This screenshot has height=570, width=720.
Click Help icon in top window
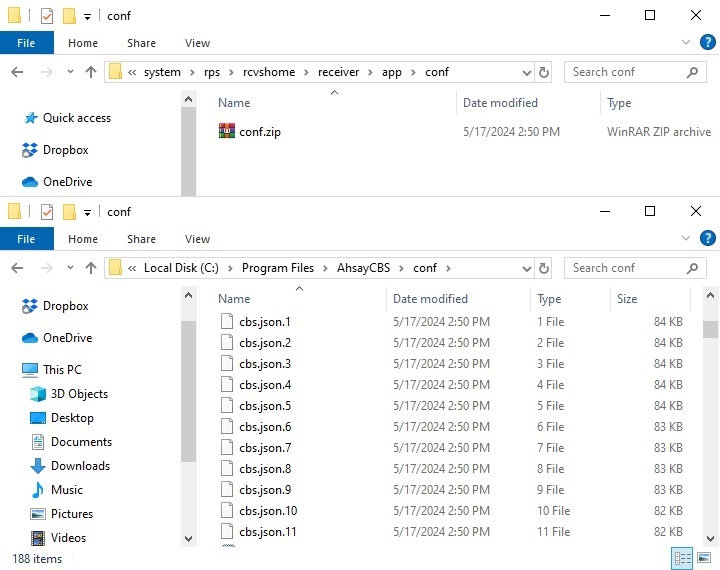708,42
